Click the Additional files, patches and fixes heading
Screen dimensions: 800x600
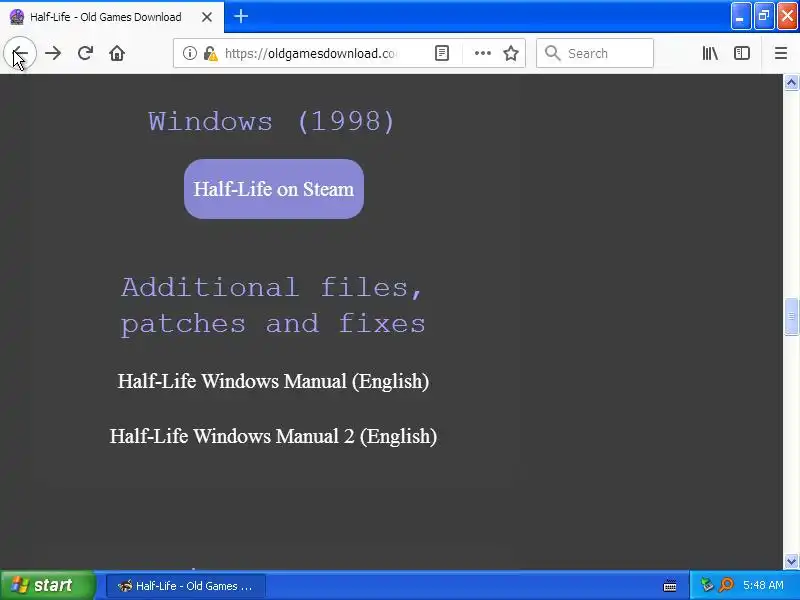273,305
